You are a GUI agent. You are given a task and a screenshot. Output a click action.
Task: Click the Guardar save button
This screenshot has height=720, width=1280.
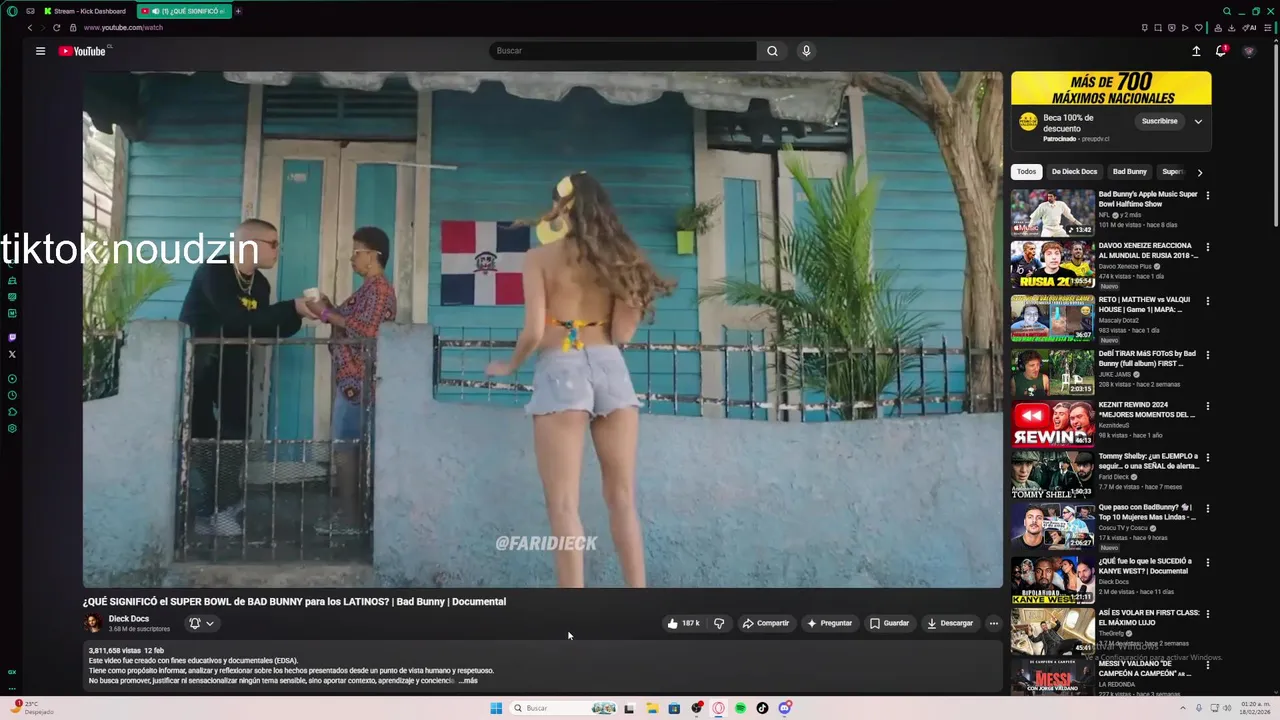889,623
